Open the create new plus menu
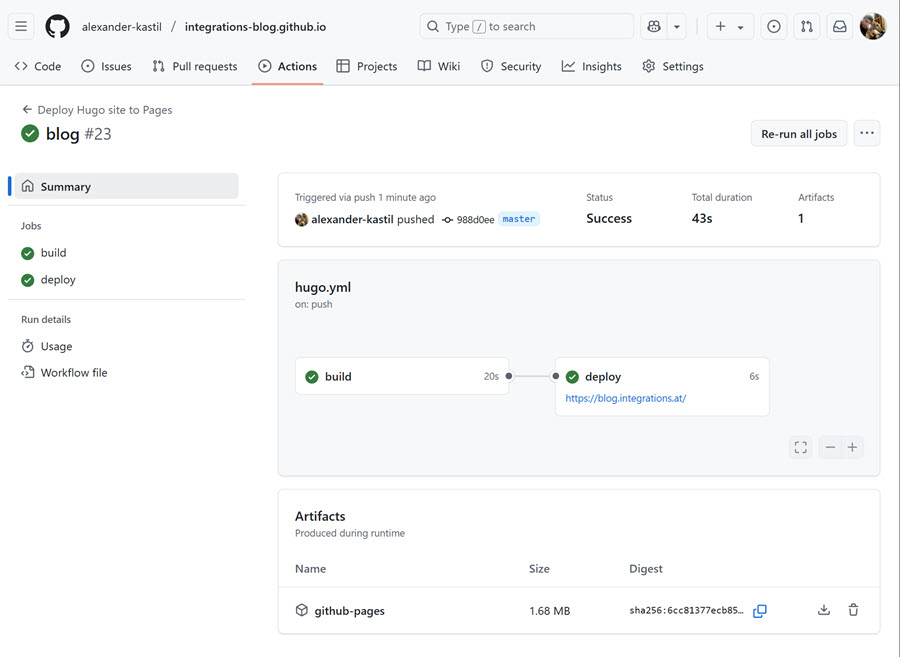The image size is (900, 657). pyautogui.click(x=729, y=26)
